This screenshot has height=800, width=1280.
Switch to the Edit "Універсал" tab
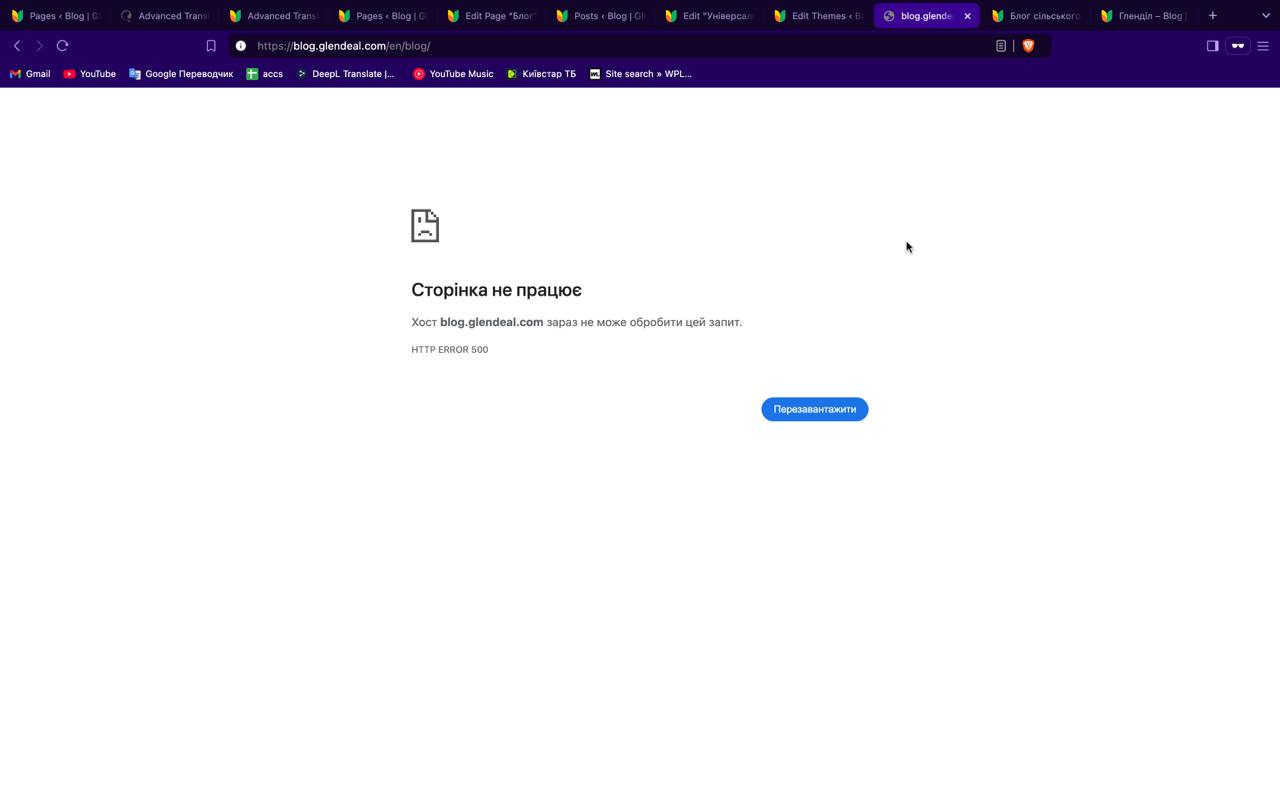[709, 16]
